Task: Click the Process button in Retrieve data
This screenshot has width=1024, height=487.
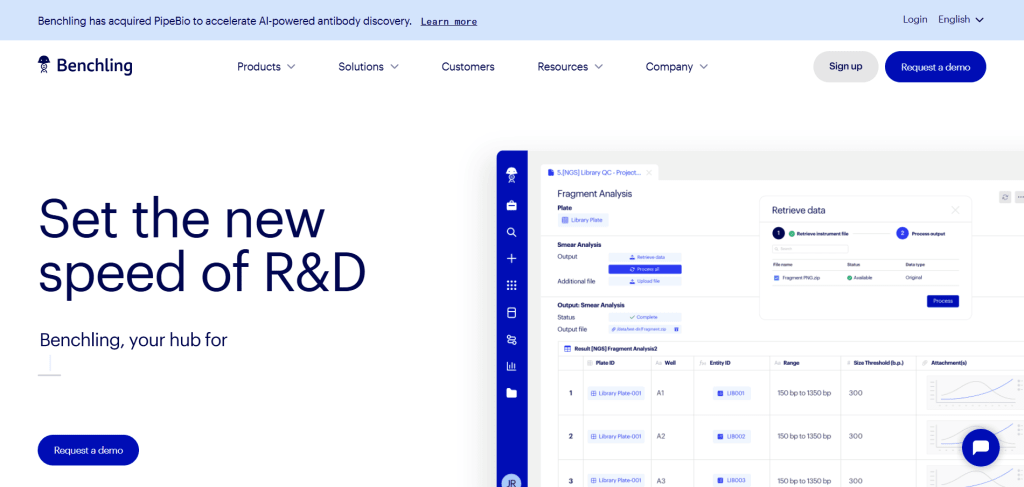Action: (x=942, y=301)
